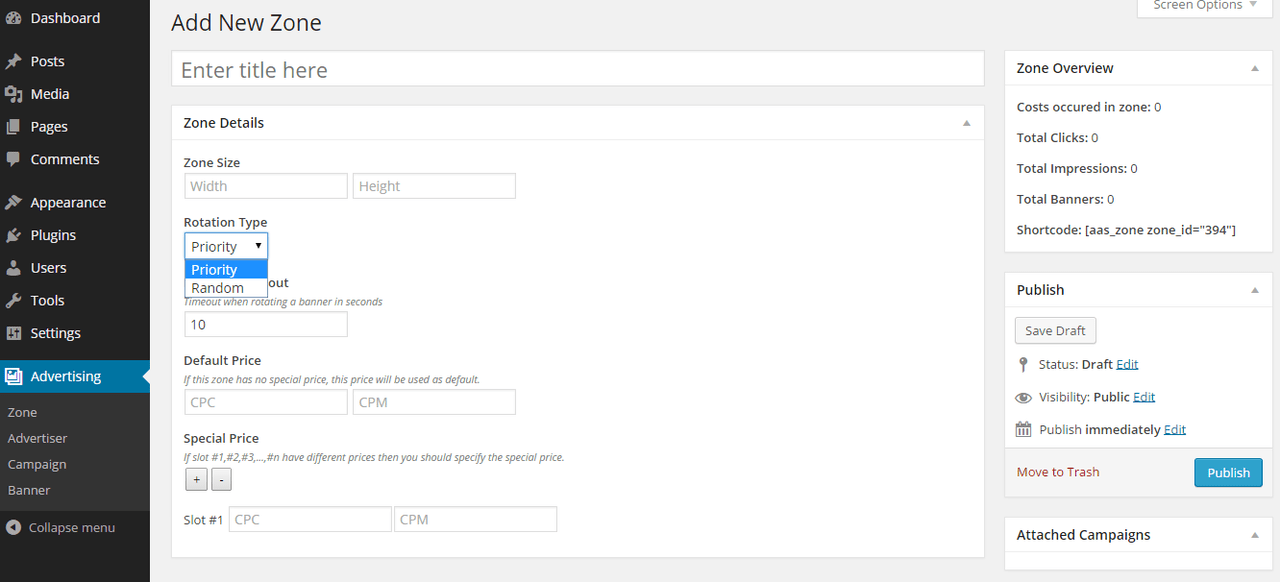Click the zone Height field
The width and height of the screenshot is (1280, 582).
[434, 186]
